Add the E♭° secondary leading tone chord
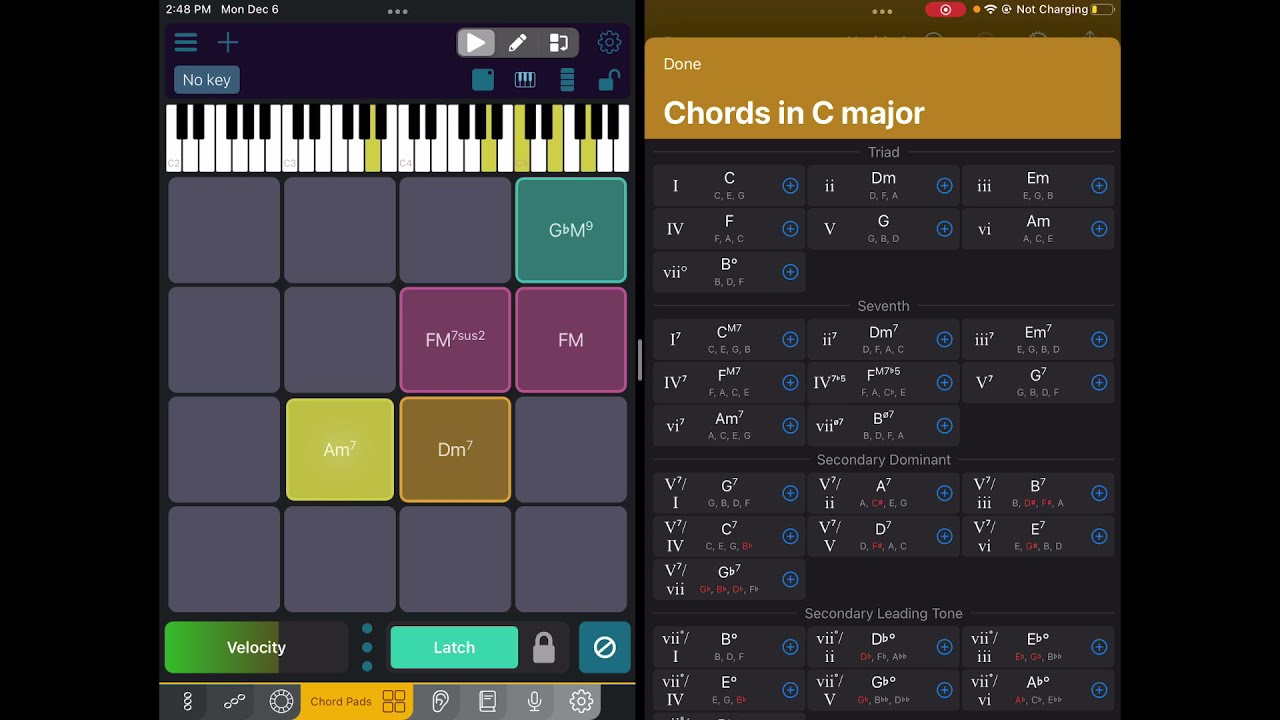 click(1099, 647)
